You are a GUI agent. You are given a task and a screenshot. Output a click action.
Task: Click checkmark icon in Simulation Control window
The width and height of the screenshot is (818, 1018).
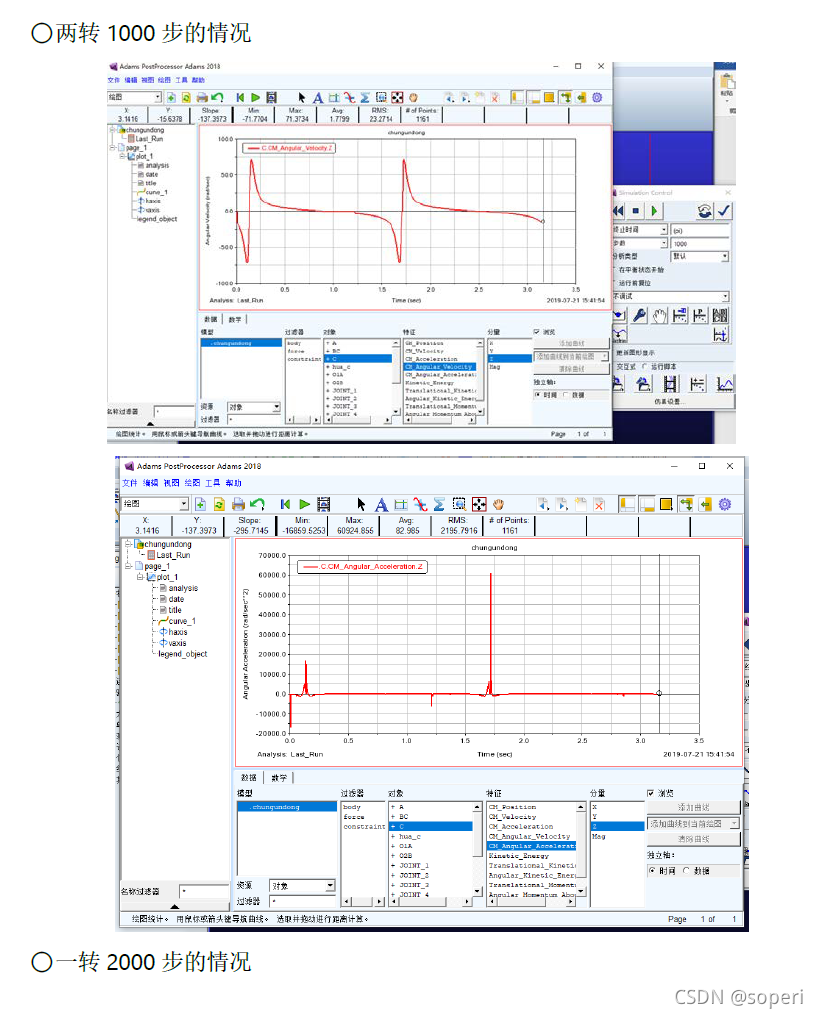[x=724, y=210]
